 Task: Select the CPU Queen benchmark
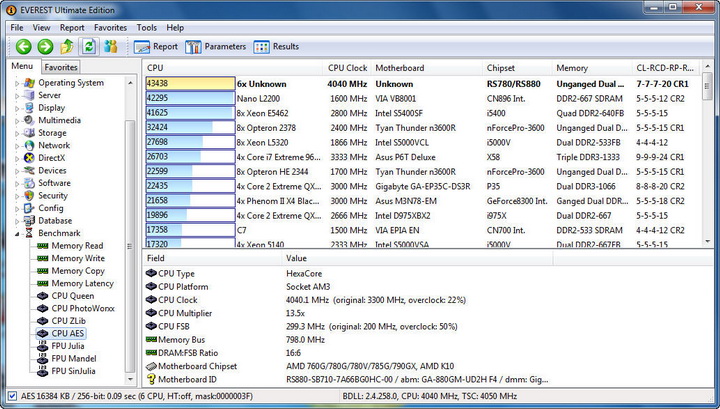point(73,296)
